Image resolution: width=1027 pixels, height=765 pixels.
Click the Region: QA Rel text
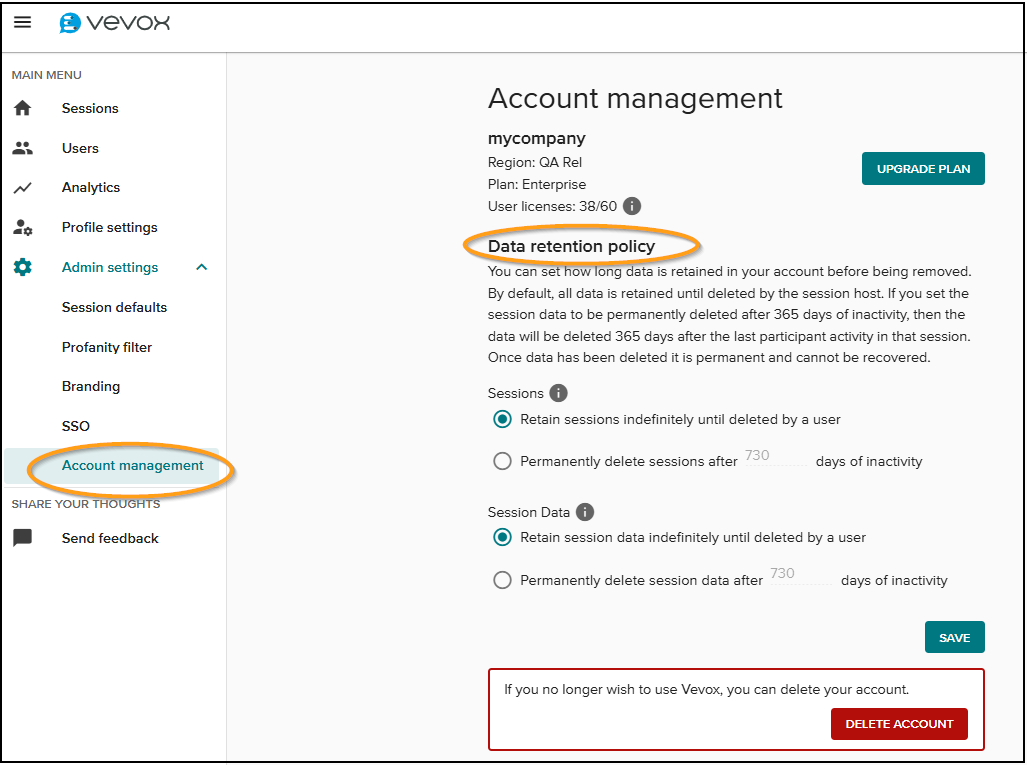click(x=535, y=162)
